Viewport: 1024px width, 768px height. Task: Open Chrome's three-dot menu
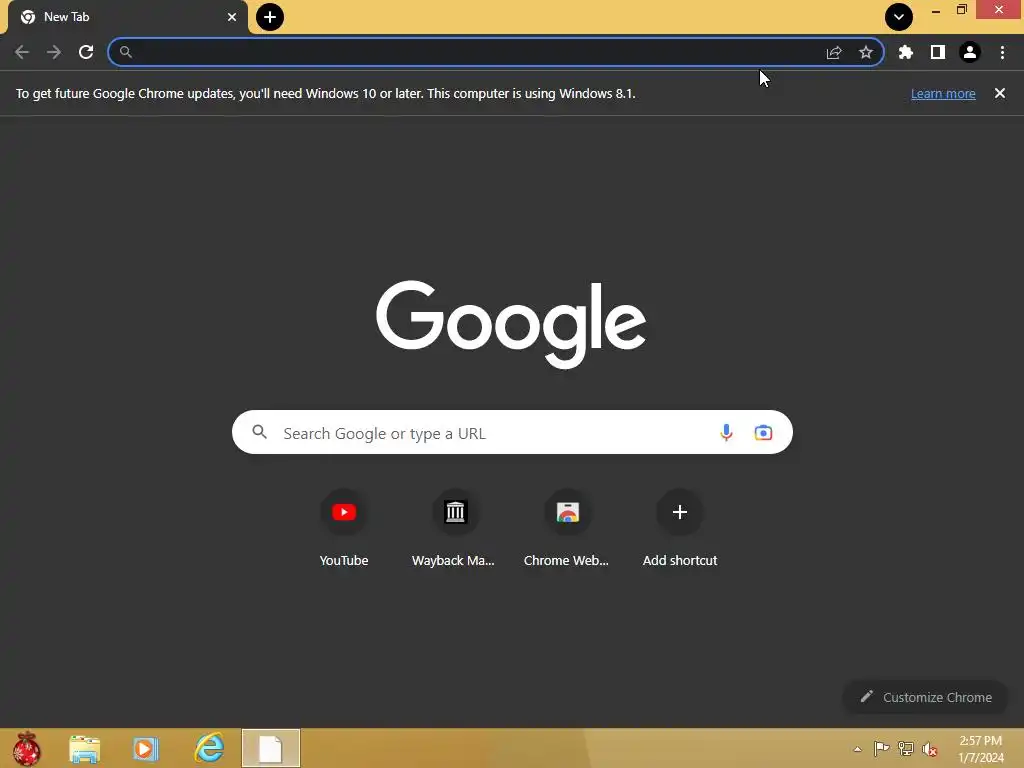click(1002, 52)
